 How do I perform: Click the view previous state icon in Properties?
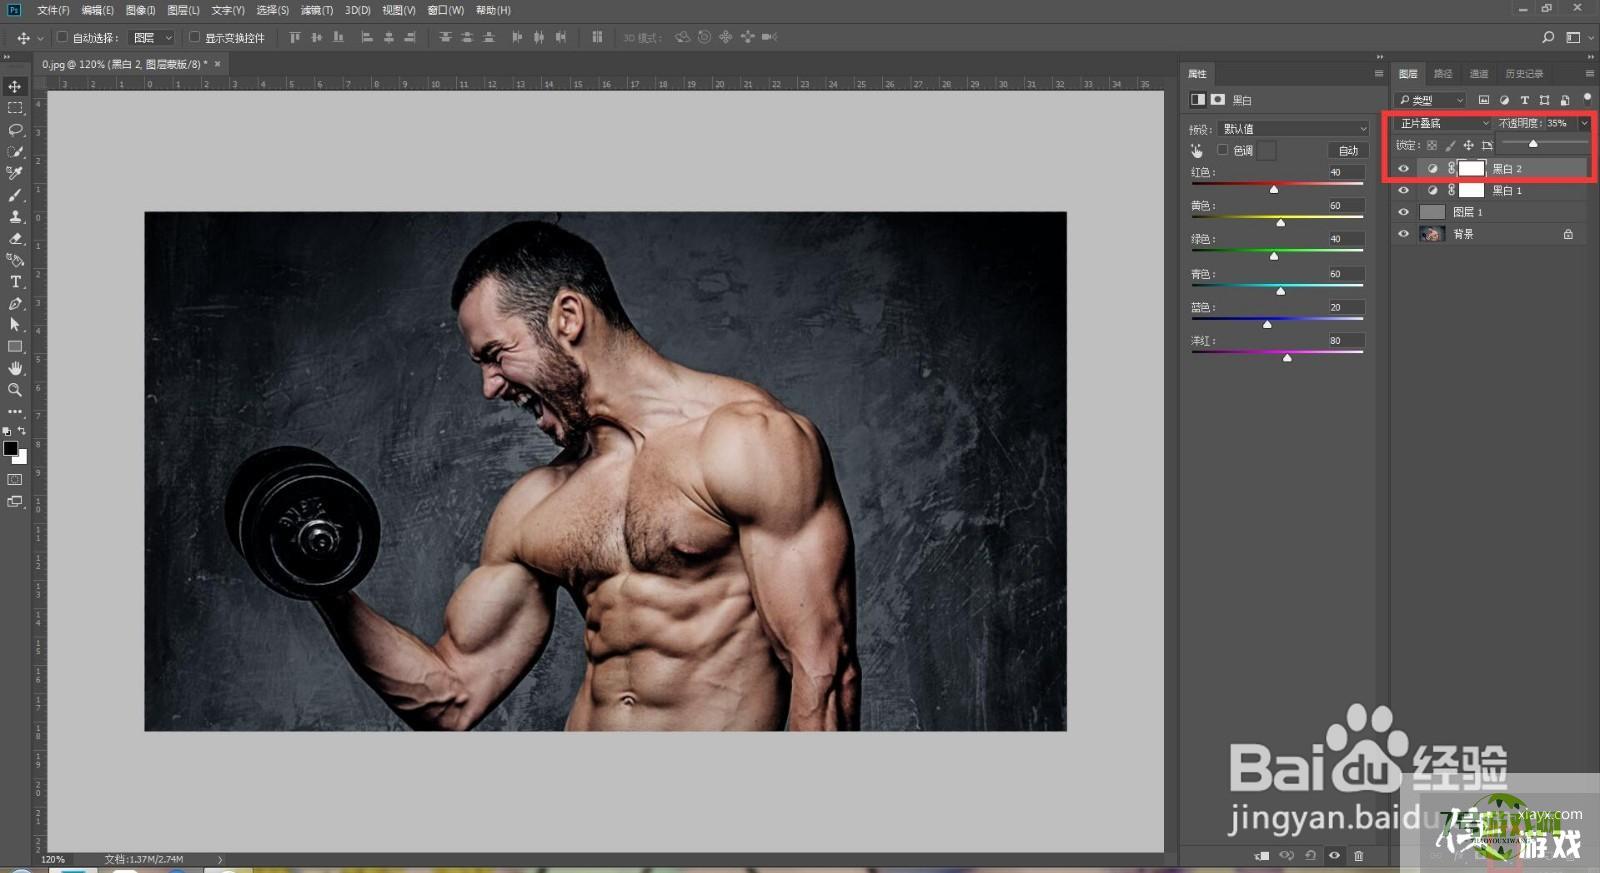[1286, 855]
